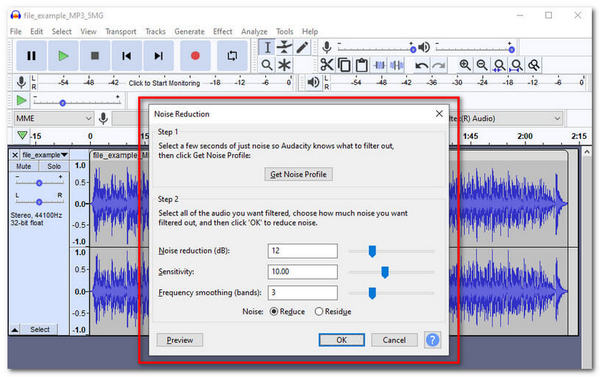The image size is (600, 377).
Task: Choose the Selection (I-beam) tool
Action: coord(267,47)
